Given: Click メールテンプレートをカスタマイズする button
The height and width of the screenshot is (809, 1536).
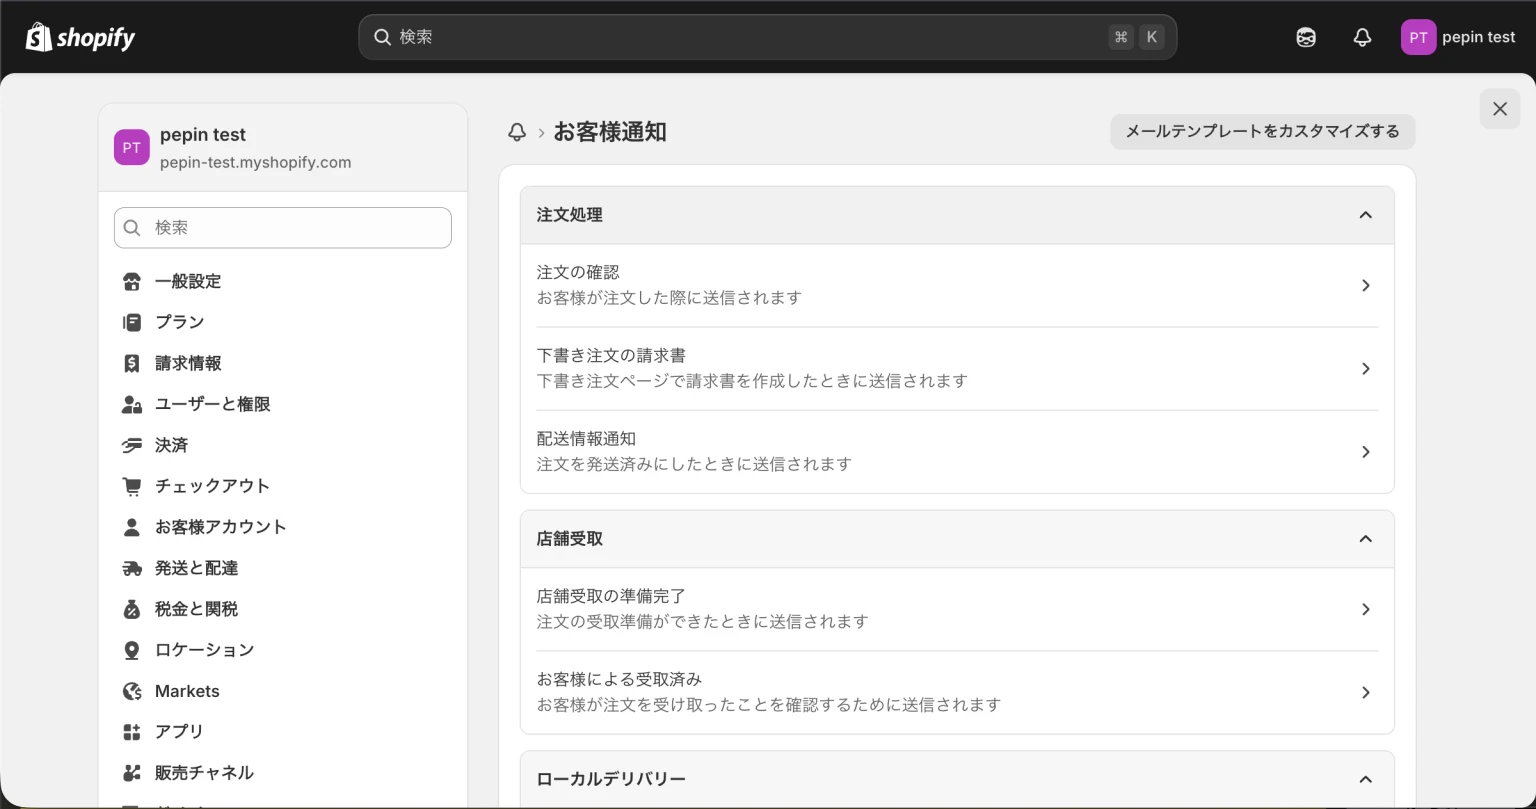Looking at the screenshot, I should click(x=1262, y=131).
